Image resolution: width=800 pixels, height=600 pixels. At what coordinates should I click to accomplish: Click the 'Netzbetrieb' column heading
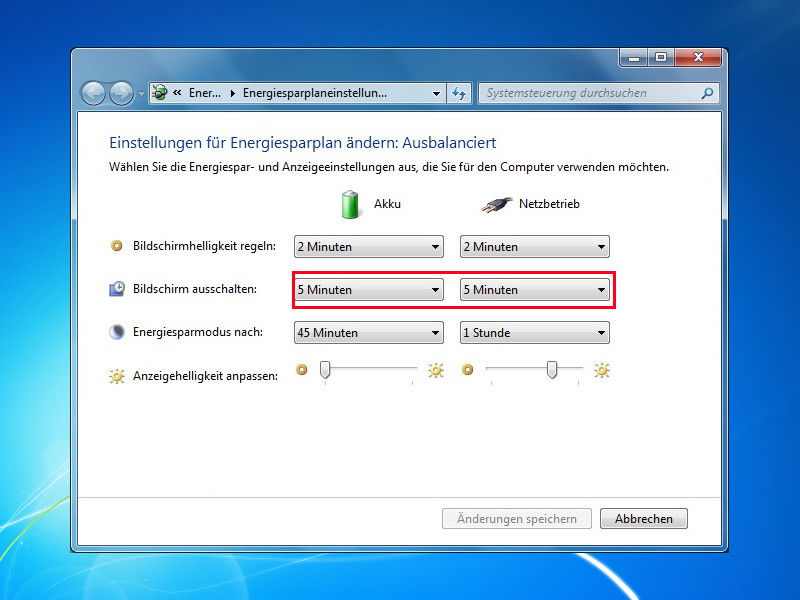[549, 204]
